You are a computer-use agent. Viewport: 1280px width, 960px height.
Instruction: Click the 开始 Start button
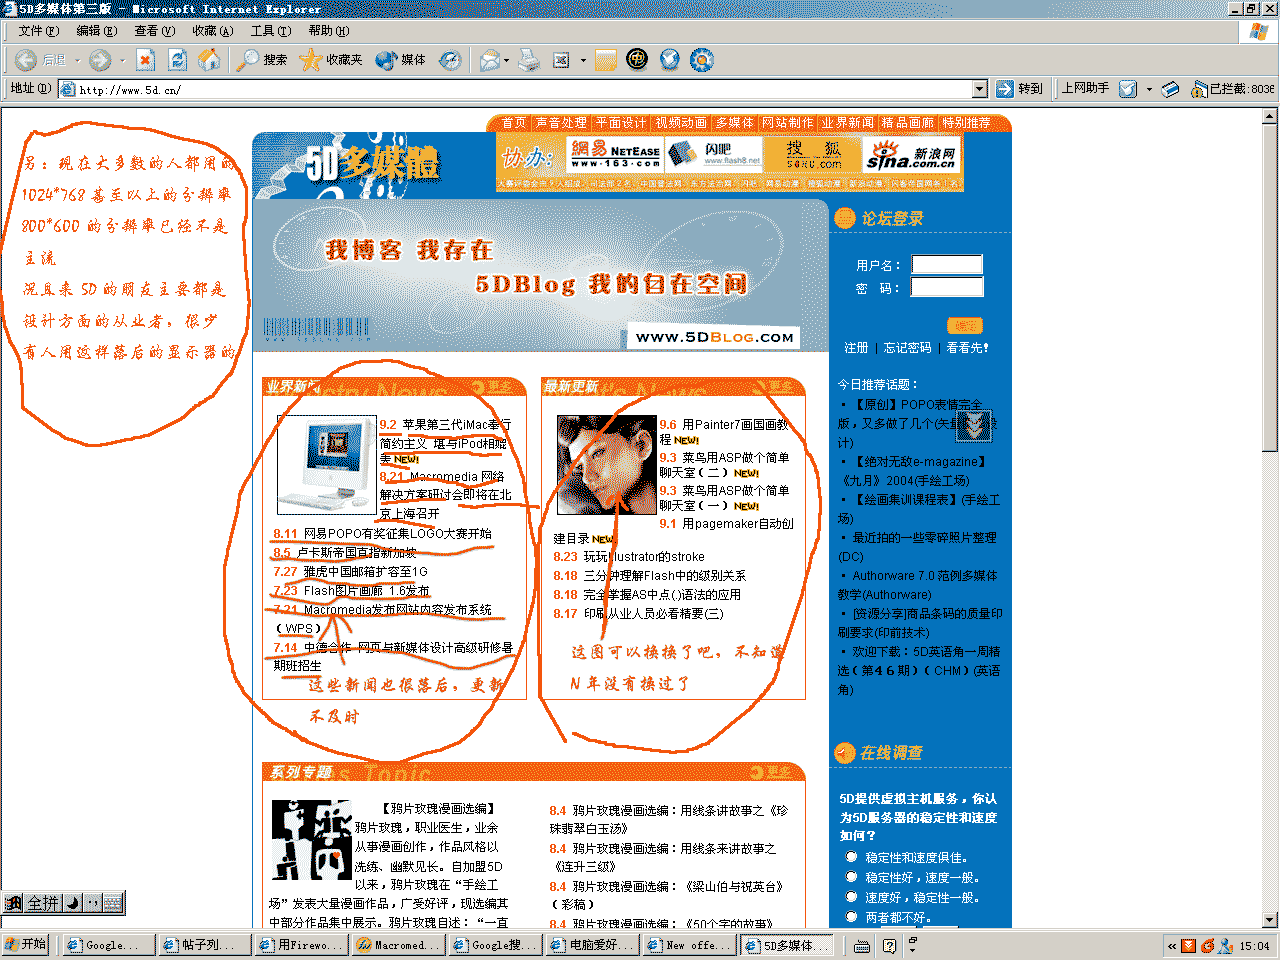(27, 945)
